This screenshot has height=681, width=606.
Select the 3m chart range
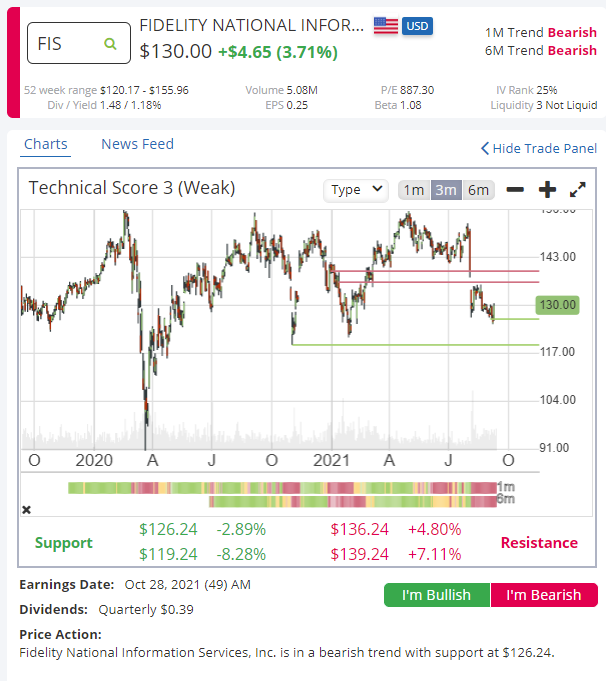pos(446,190)
